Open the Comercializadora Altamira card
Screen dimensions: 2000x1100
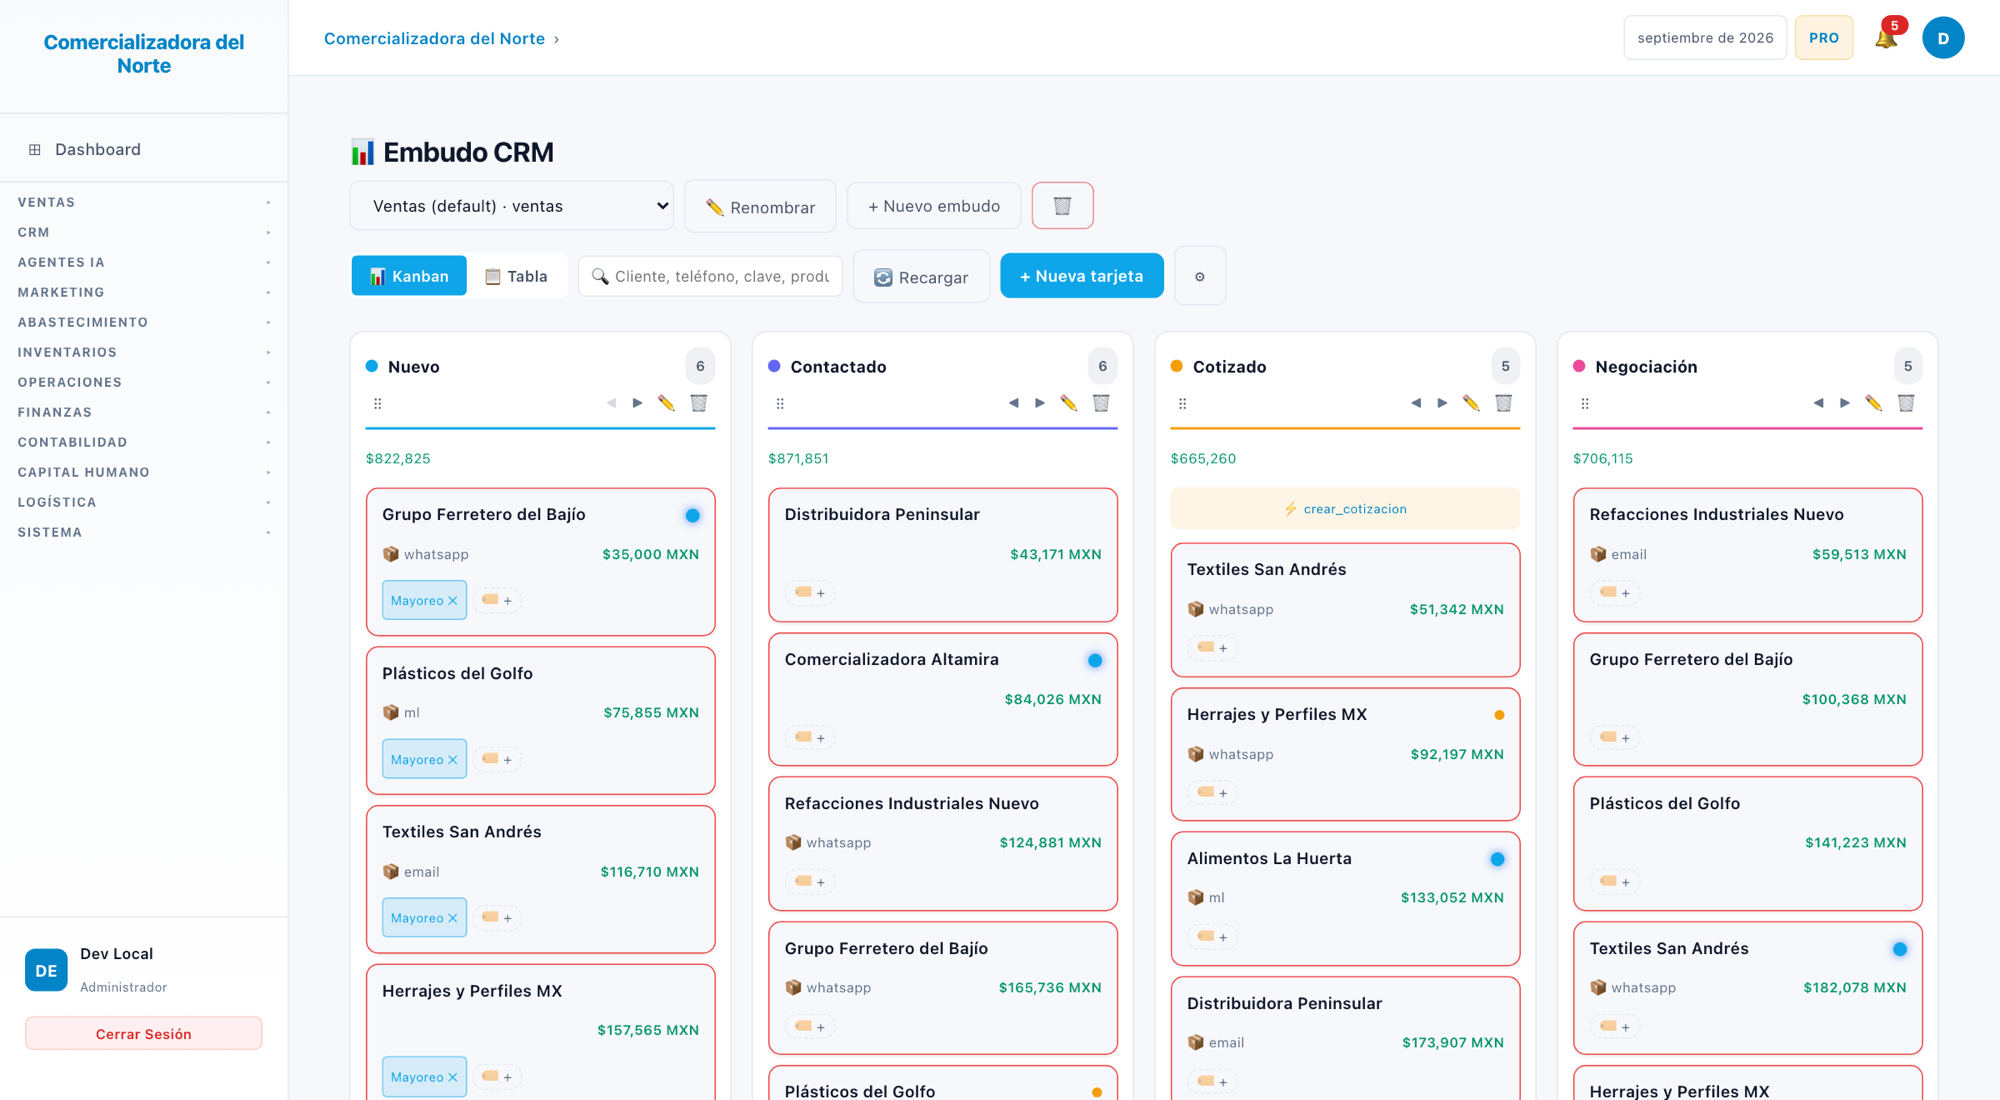(943, 699)
